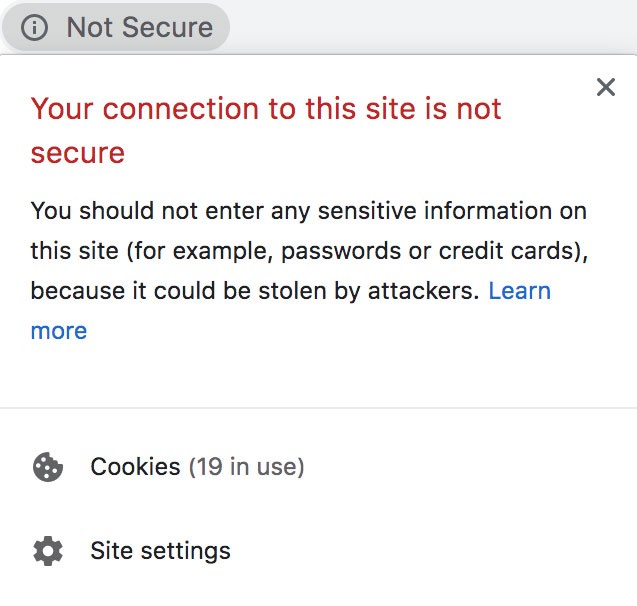Click 'Learn' in the blue link text

click(520, 291)
